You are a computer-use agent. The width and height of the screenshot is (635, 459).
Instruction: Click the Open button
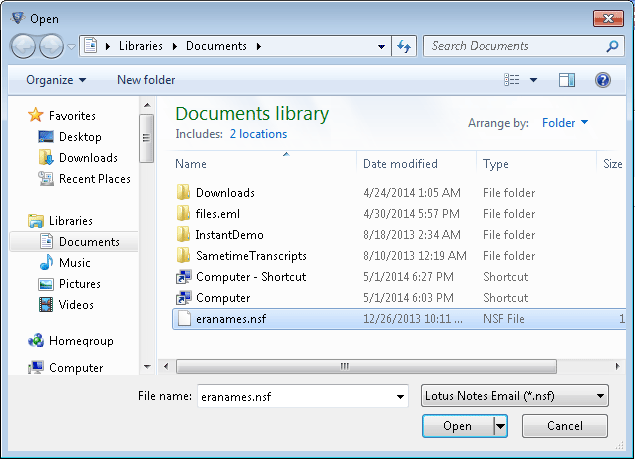458,426
